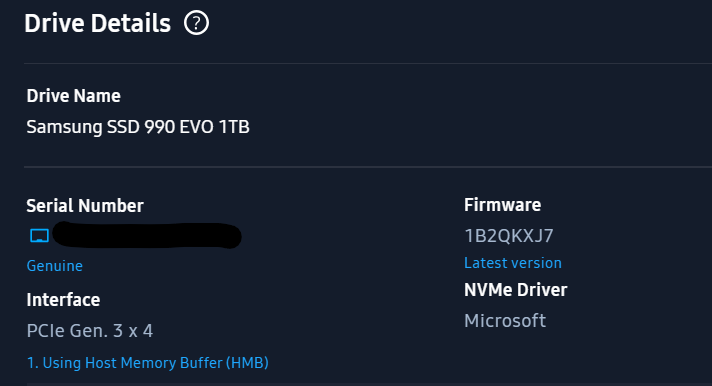
Task: Click the Samsung SSD 990 EVO 1TB name
Action: (138, 127)
